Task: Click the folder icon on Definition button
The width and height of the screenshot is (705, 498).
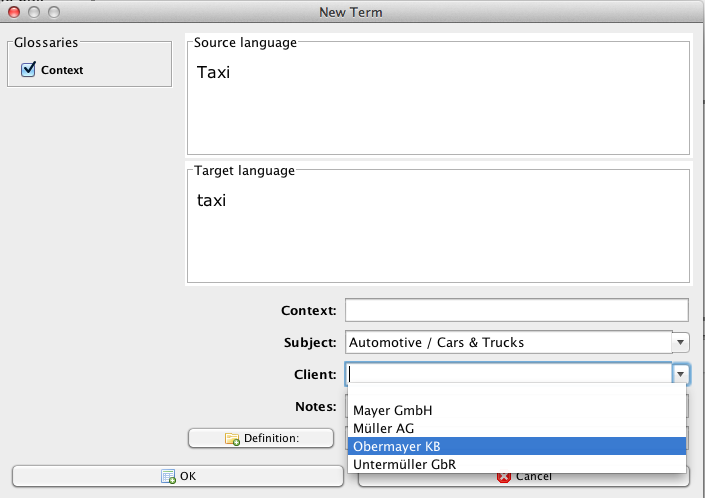Action: pos(232,438)
